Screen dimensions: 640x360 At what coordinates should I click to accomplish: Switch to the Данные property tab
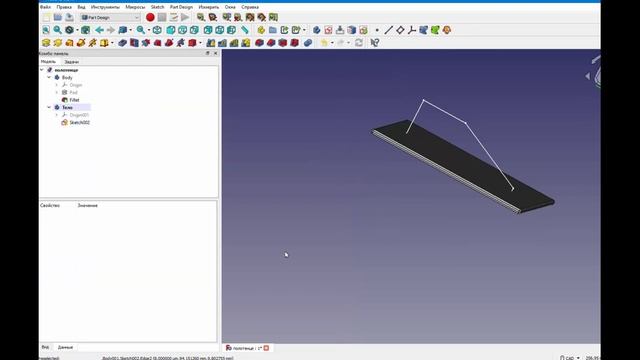(65, 347)
